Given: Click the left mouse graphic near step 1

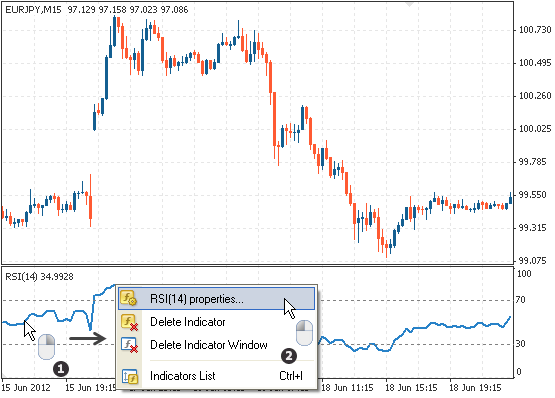Looking at the screenshot, I should coord(46,346).
